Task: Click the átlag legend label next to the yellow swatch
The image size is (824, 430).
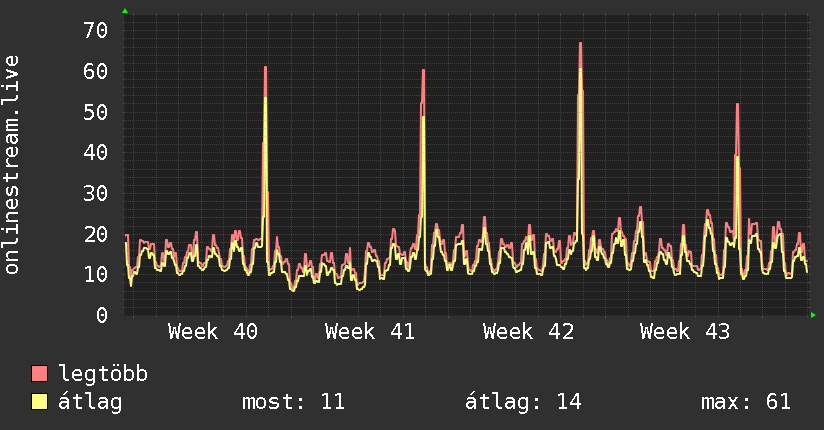Action: (x=90, y=402)
